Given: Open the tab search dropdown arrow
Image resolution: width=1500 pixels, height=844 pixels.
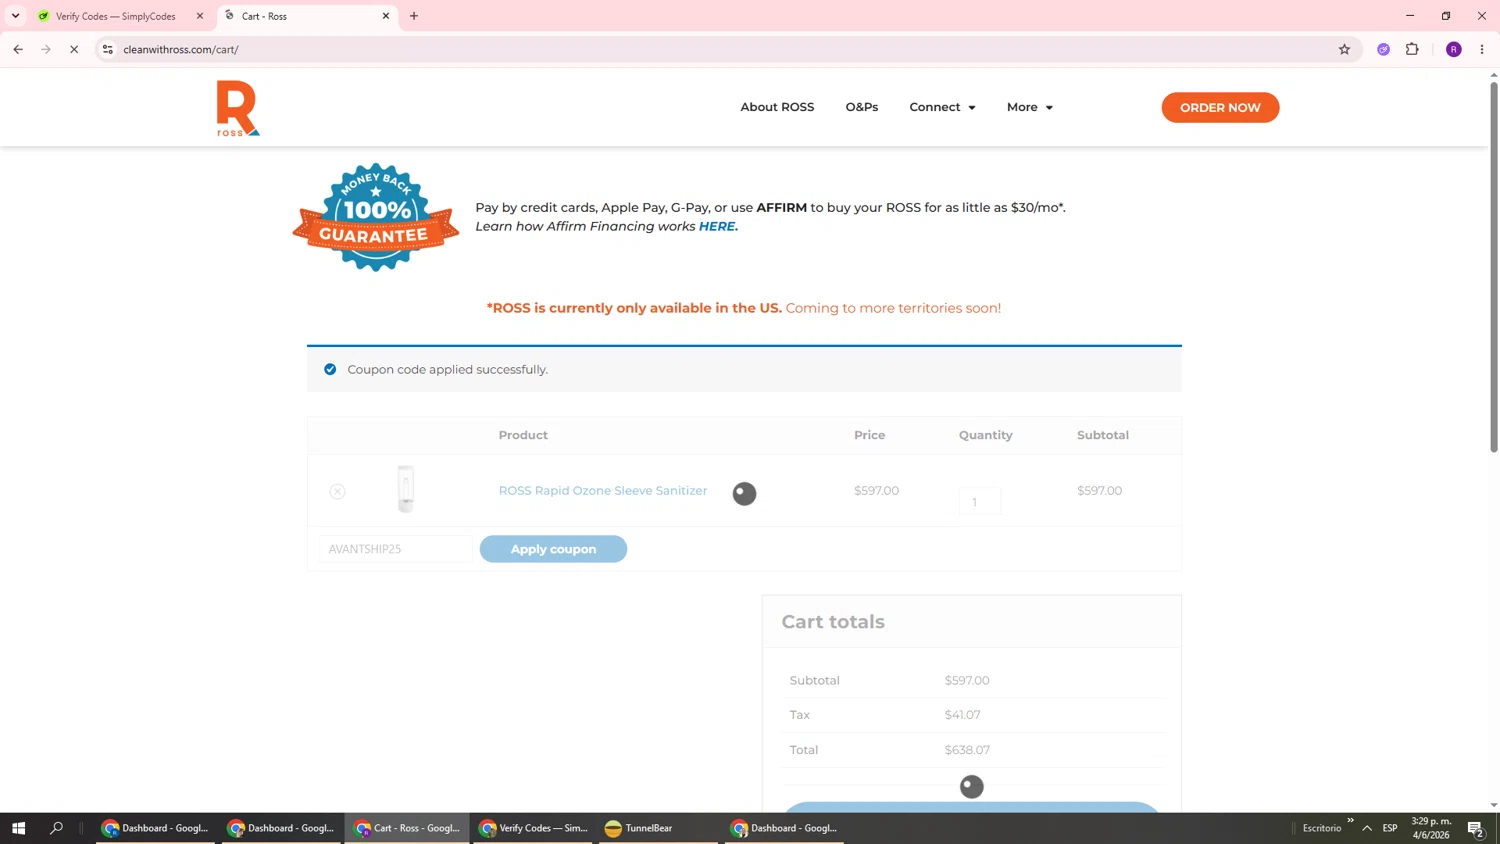Looking at the screenshot, I should pyautogui.click(x=15, y=16).
